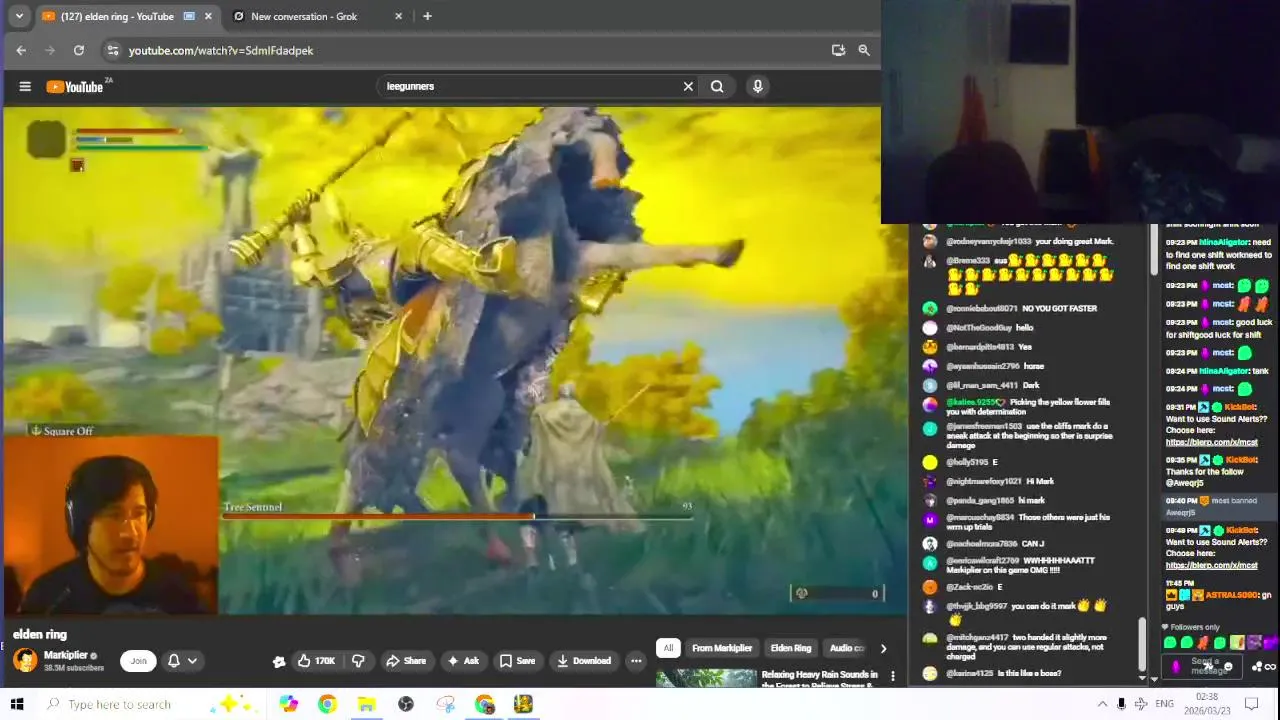Join the Markiplier channel membership

[x=138, y=660]
